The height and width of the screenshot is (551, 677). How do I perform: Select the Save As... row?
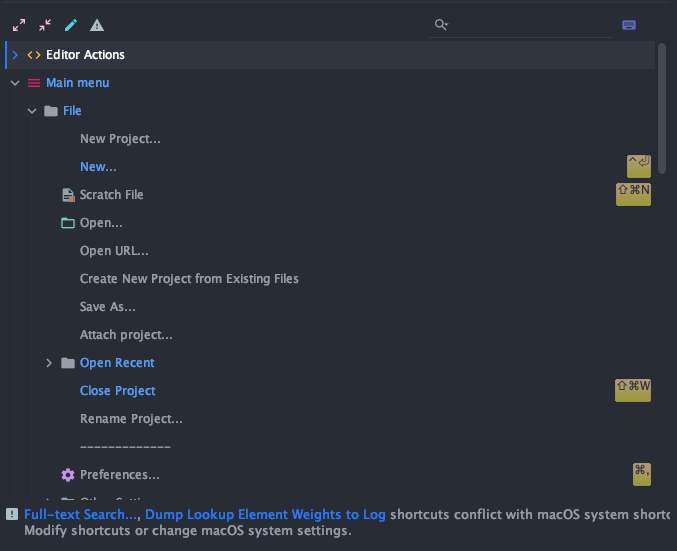[330, 307]
